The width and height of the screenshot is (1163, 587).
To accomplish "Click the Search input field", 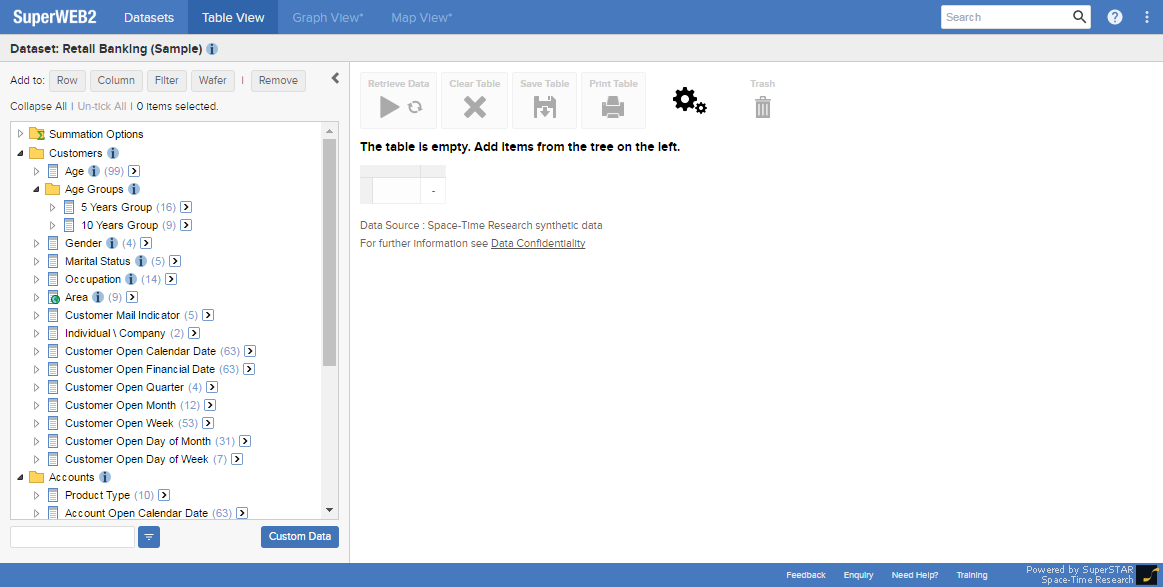I will pos(1006,17).
